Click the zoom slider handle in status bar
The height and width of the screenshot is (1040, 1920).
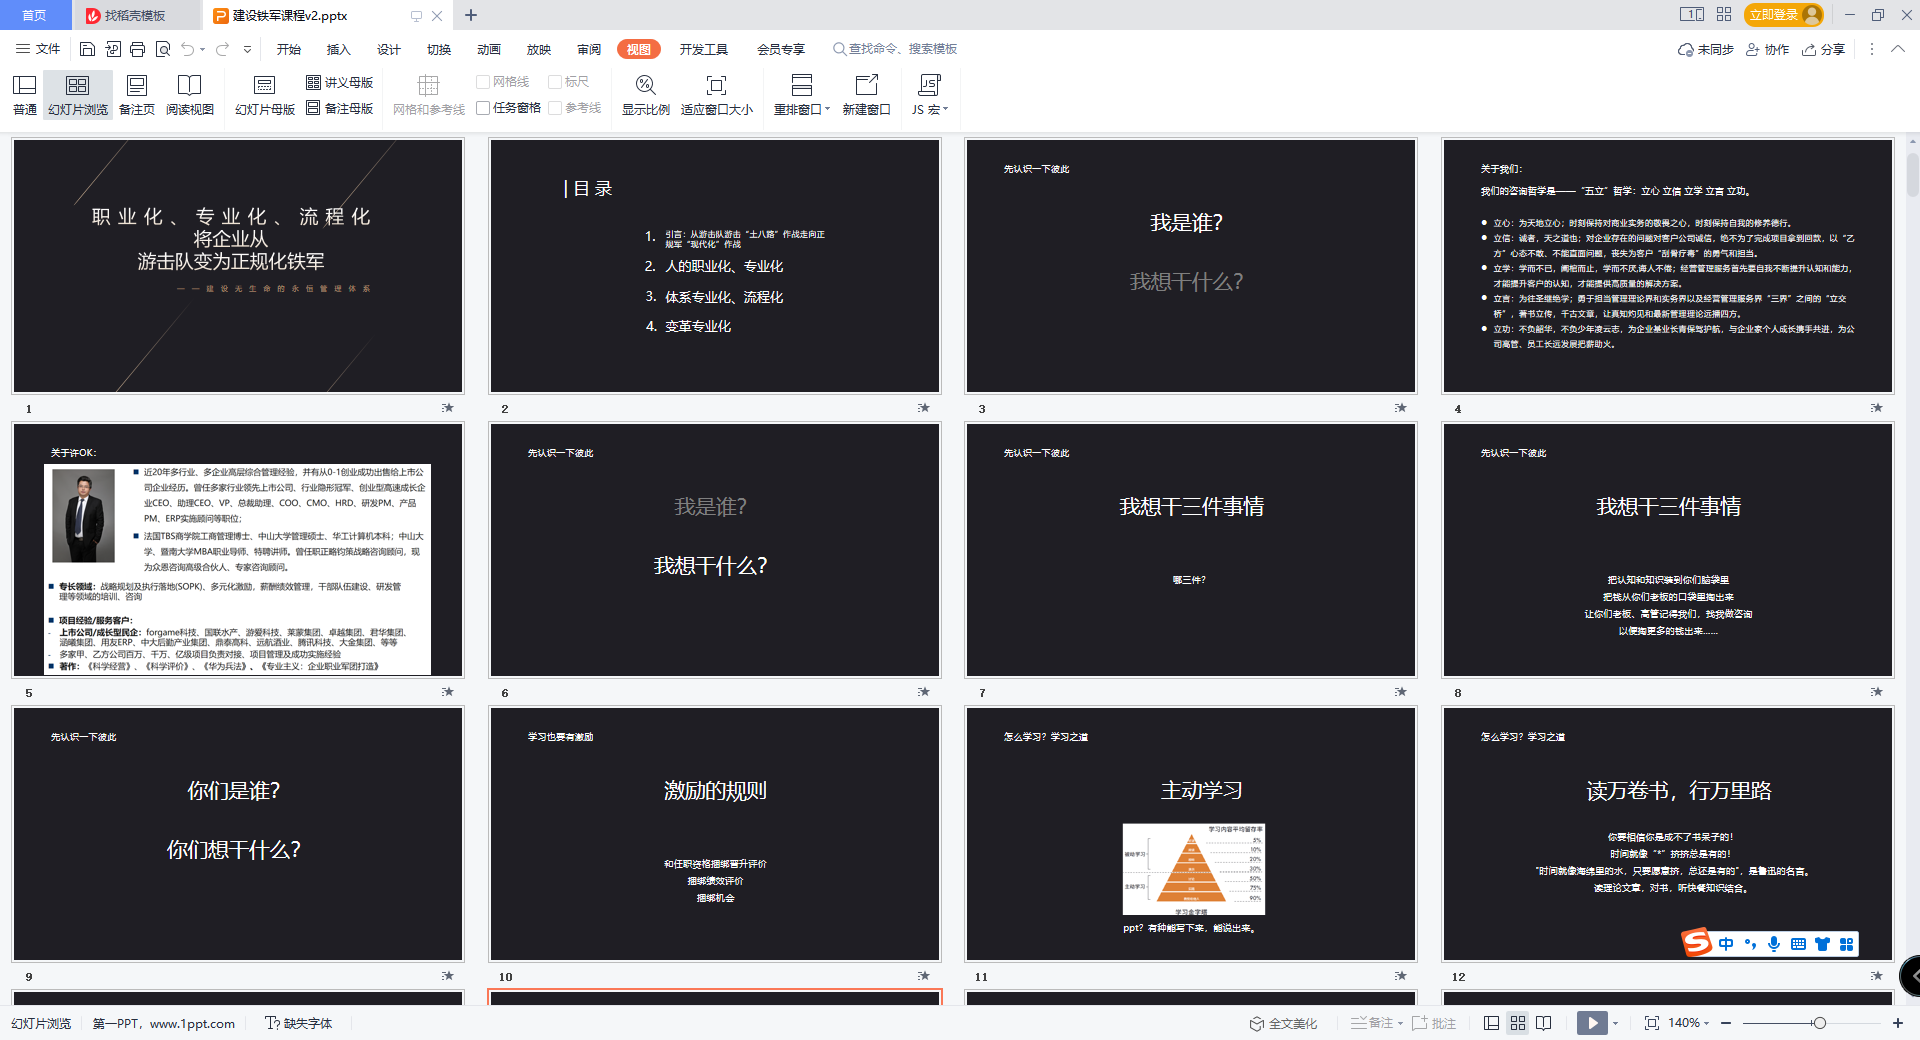click(1819, 1023)
